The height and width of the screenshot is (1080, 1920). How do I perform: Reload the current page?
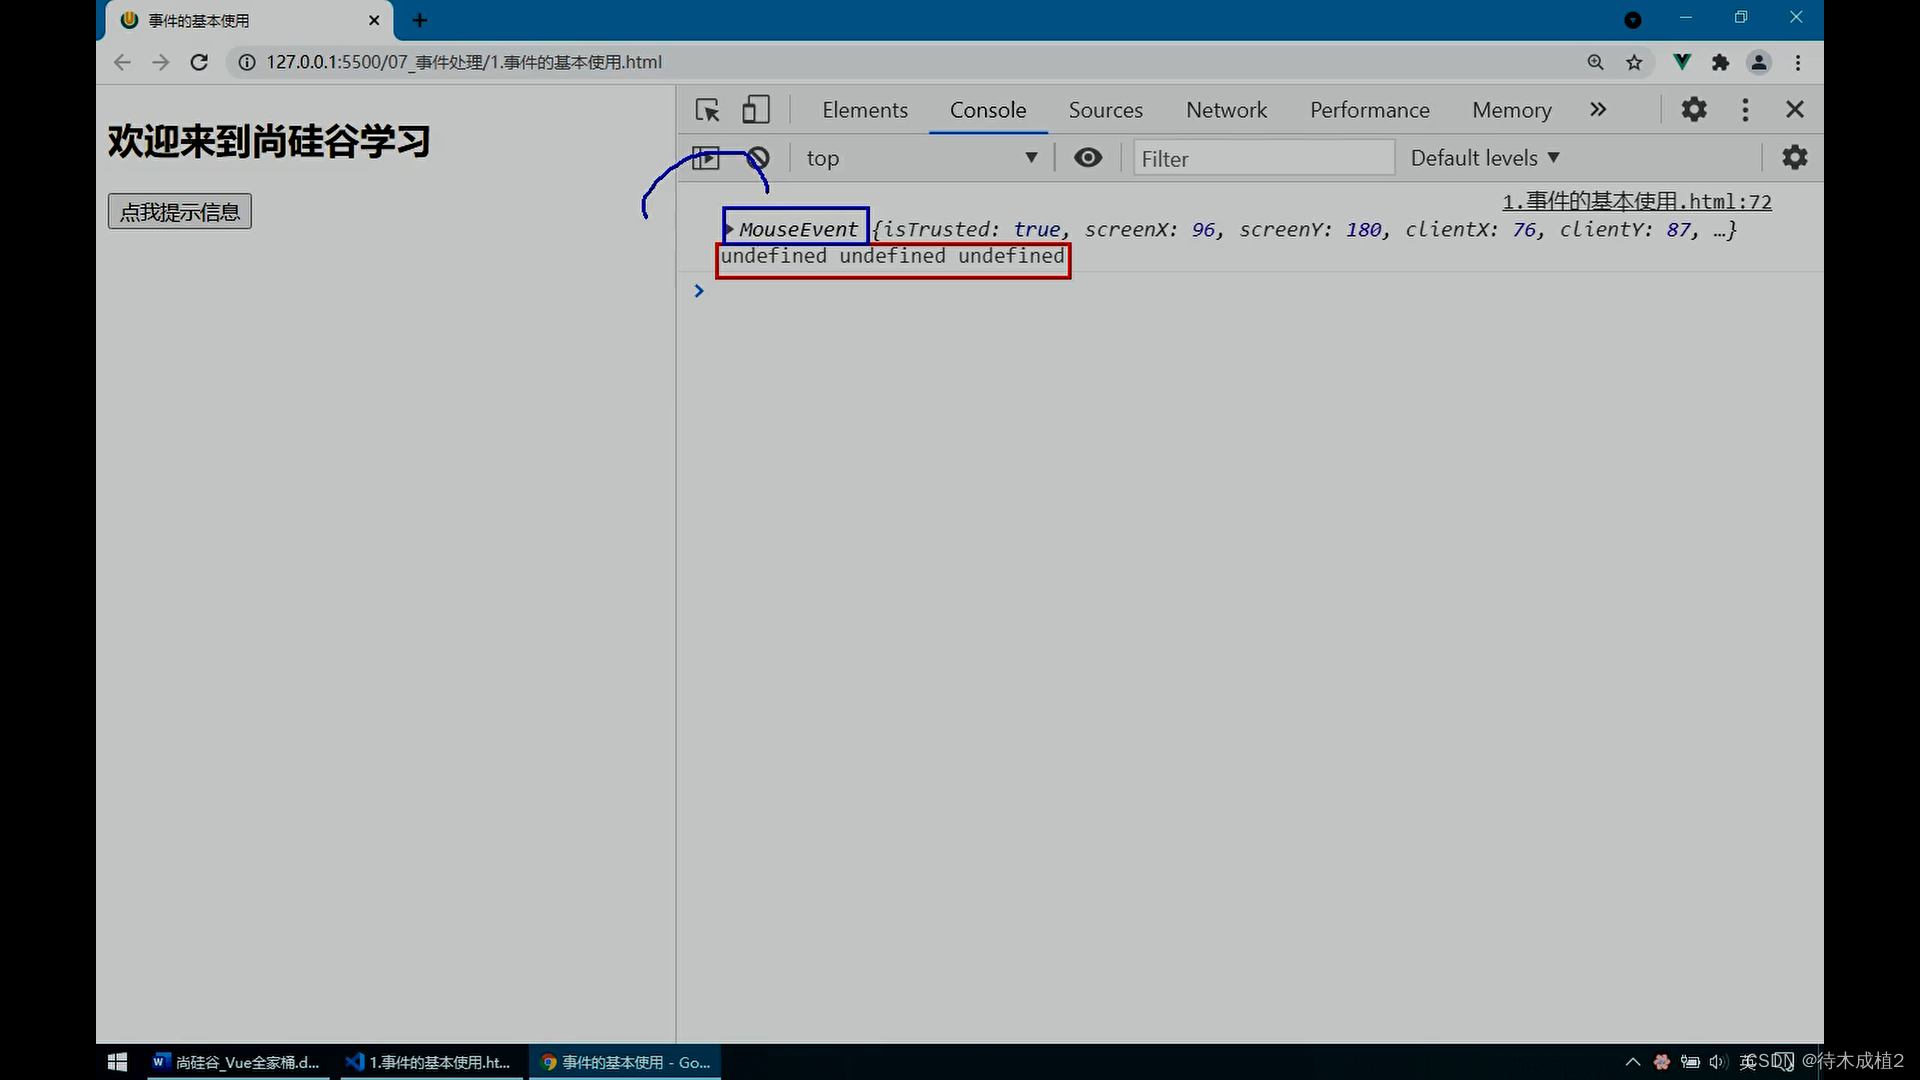[x=199, y=62]
